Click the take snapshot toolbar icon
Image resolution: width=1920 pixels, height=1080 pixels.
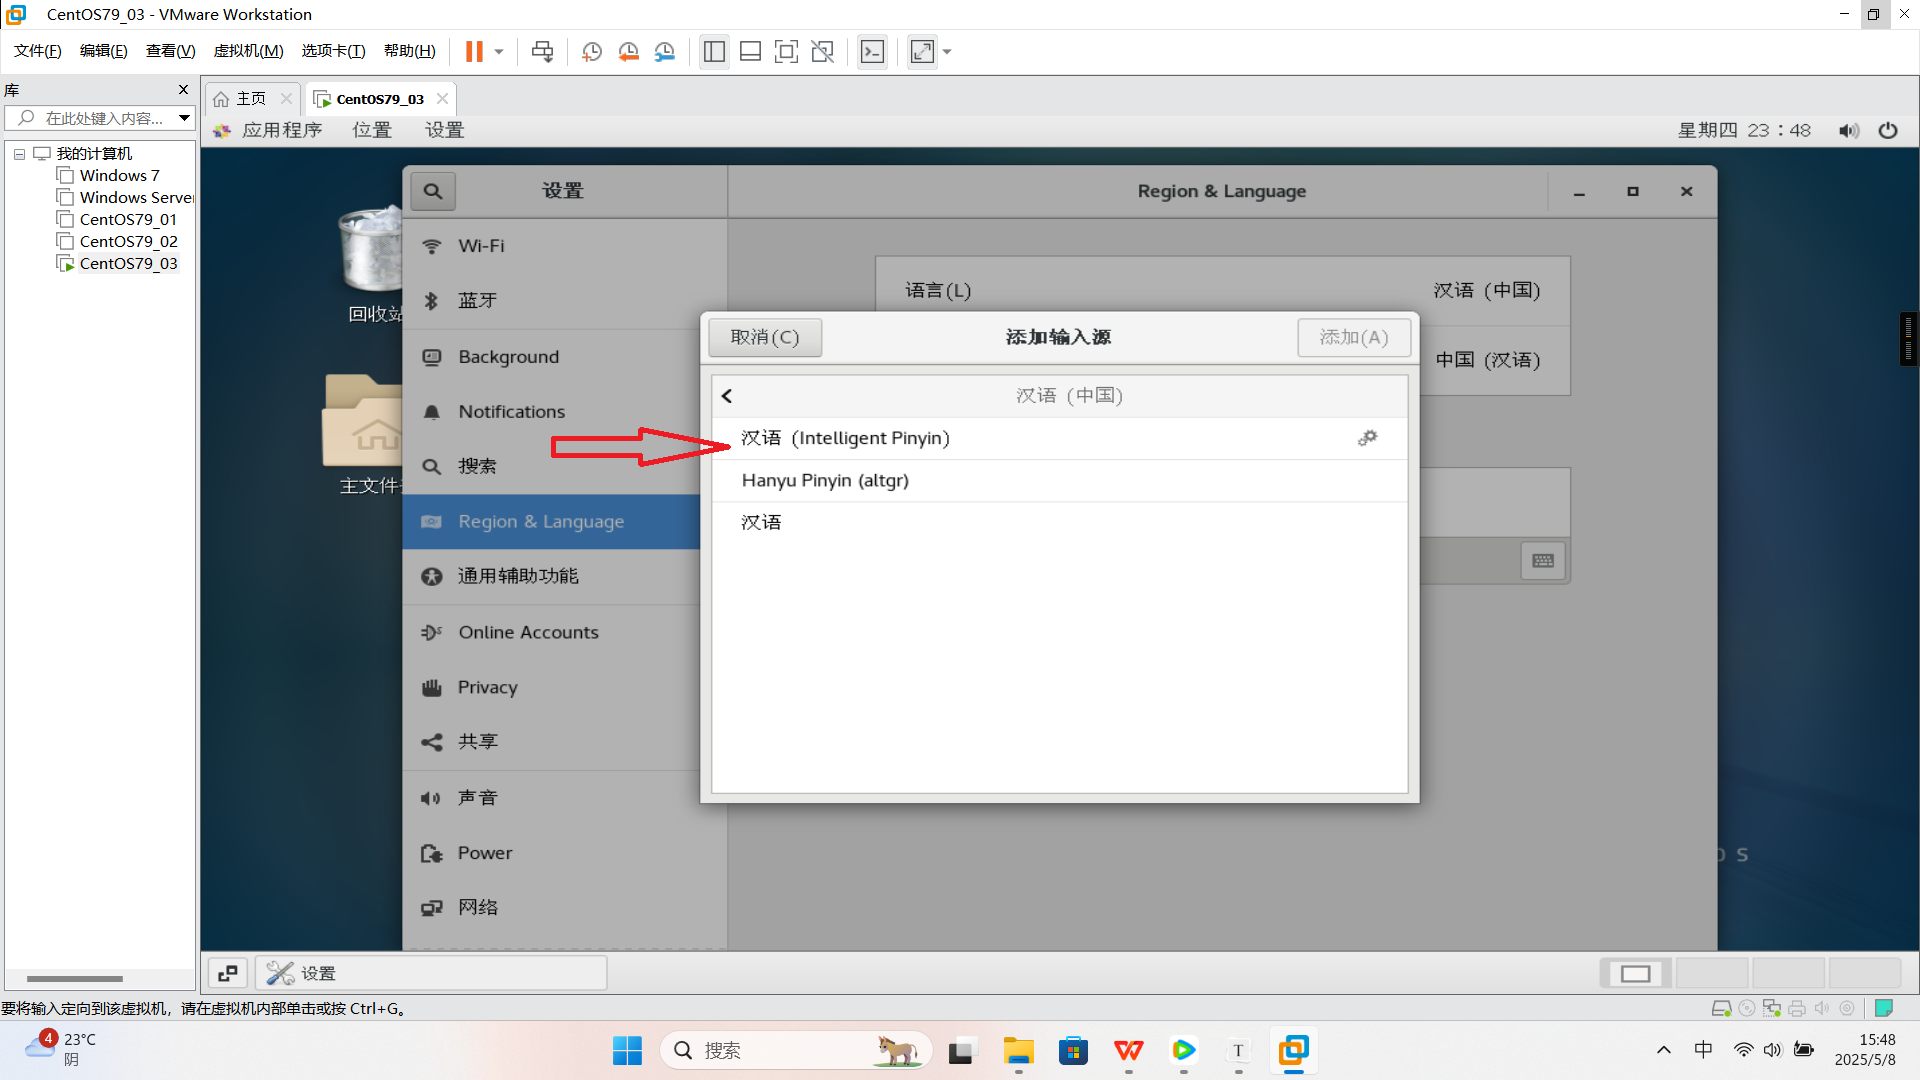coord(592,51)
